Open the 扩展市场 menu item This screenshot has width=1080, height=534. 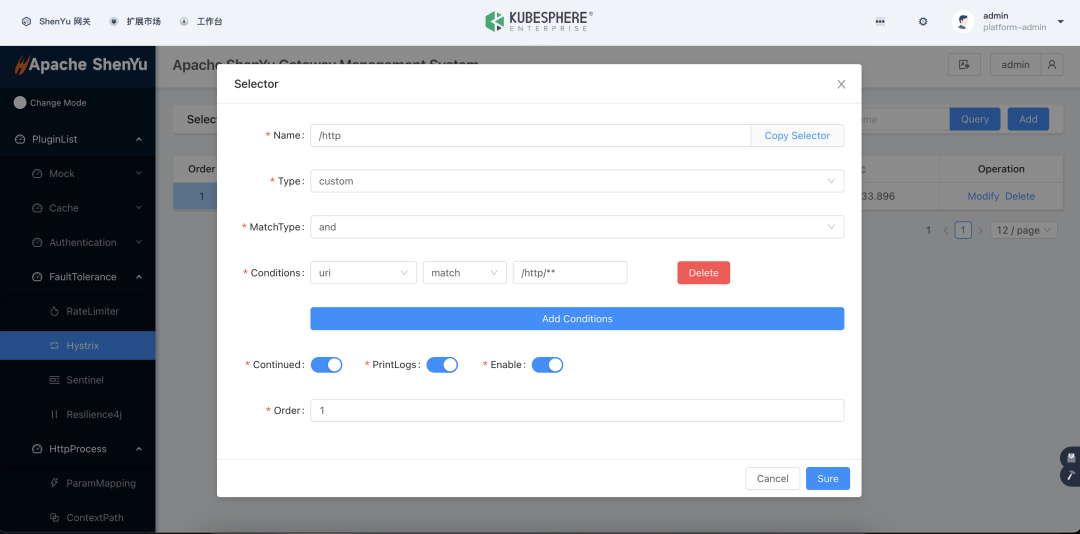(136, 21)
